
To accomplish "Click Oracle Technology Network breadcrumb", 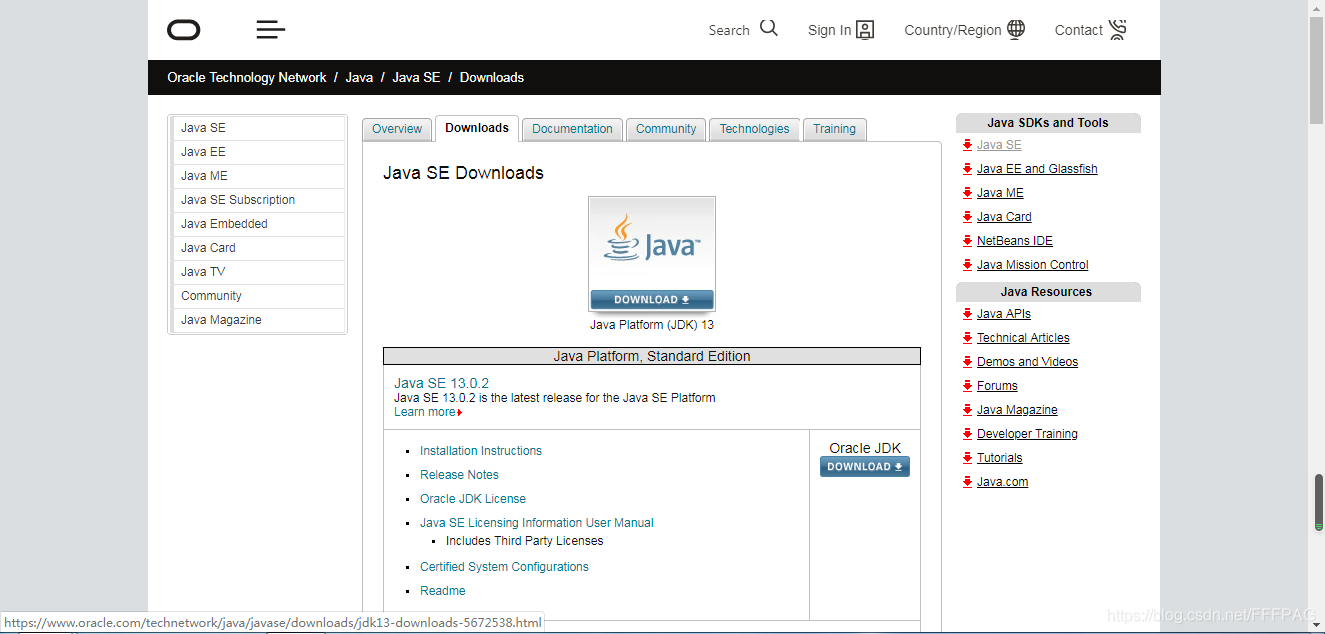I will point(247,77).
